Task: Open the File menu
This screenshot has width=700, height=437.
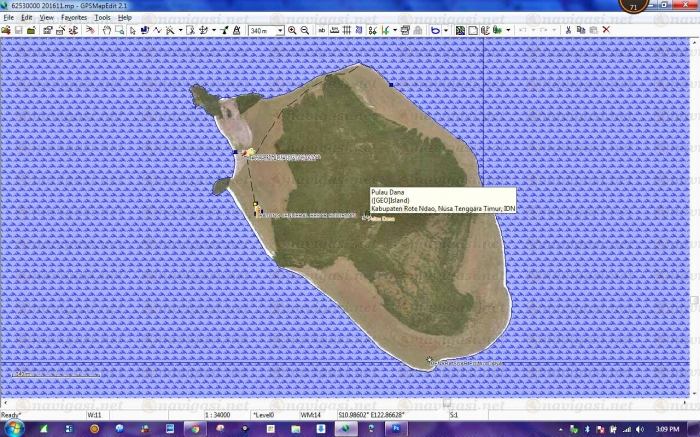Action: click(9, 18)
